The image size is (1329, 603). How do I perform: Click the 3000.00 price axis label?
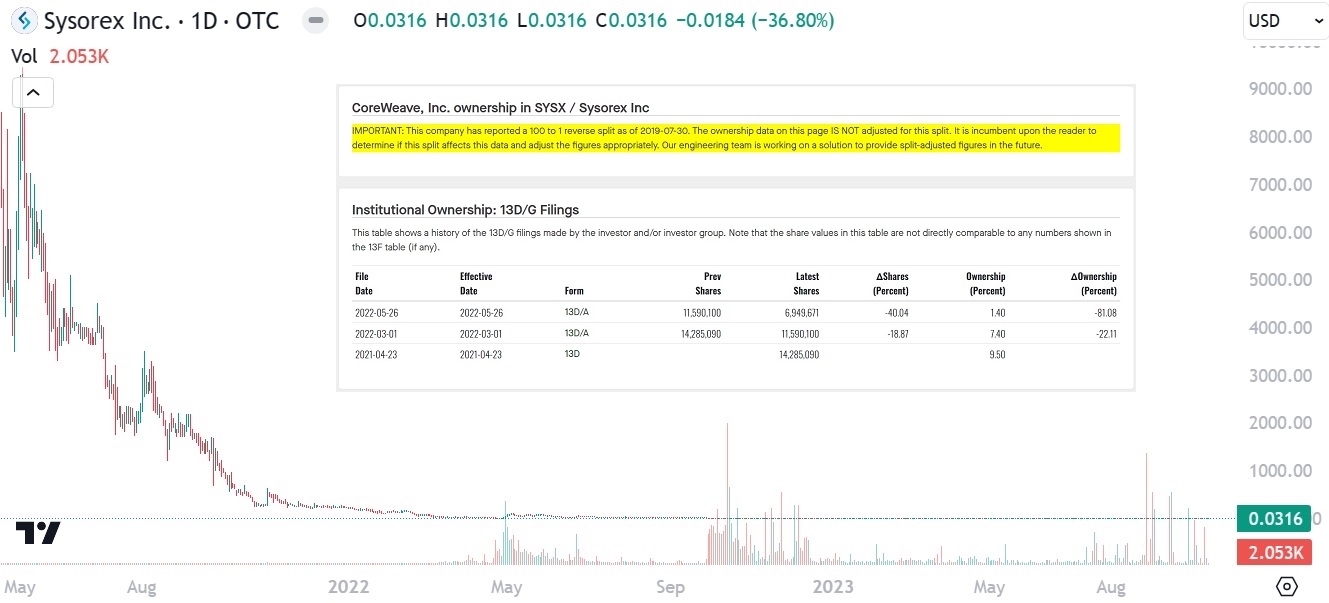[1281, 375]
